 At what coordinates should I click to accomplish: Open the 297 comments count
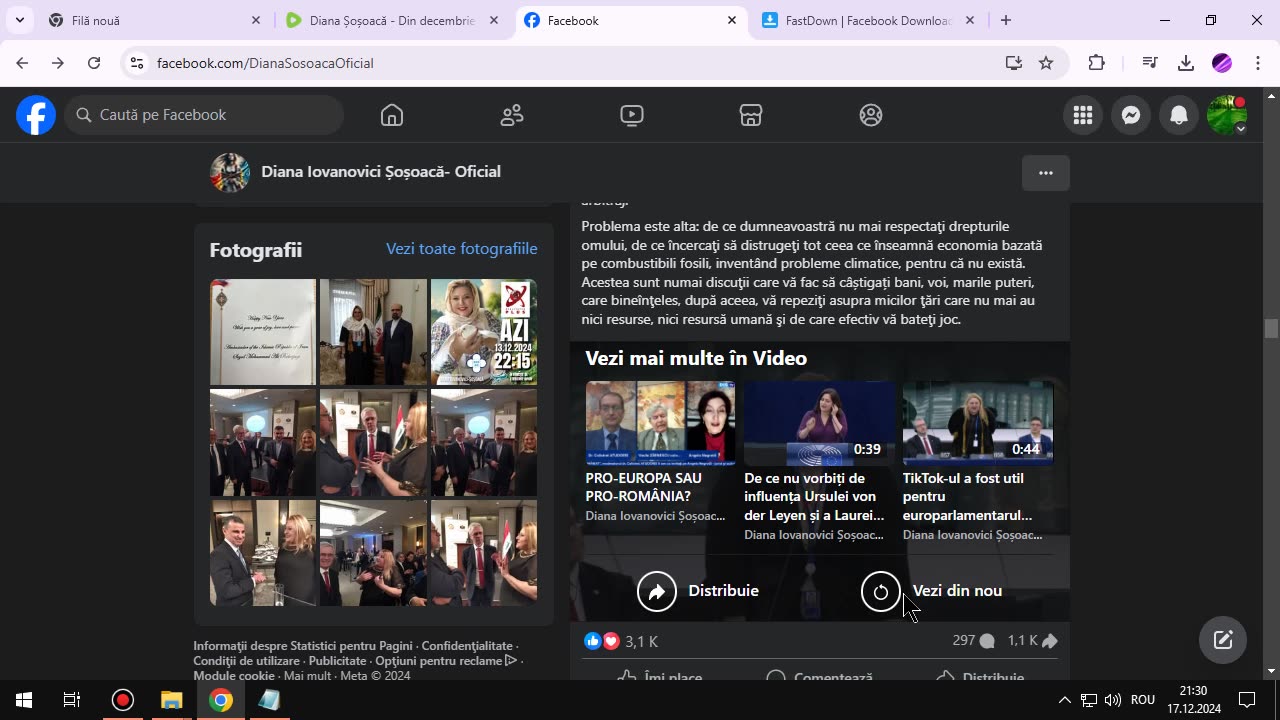[973, 640]
